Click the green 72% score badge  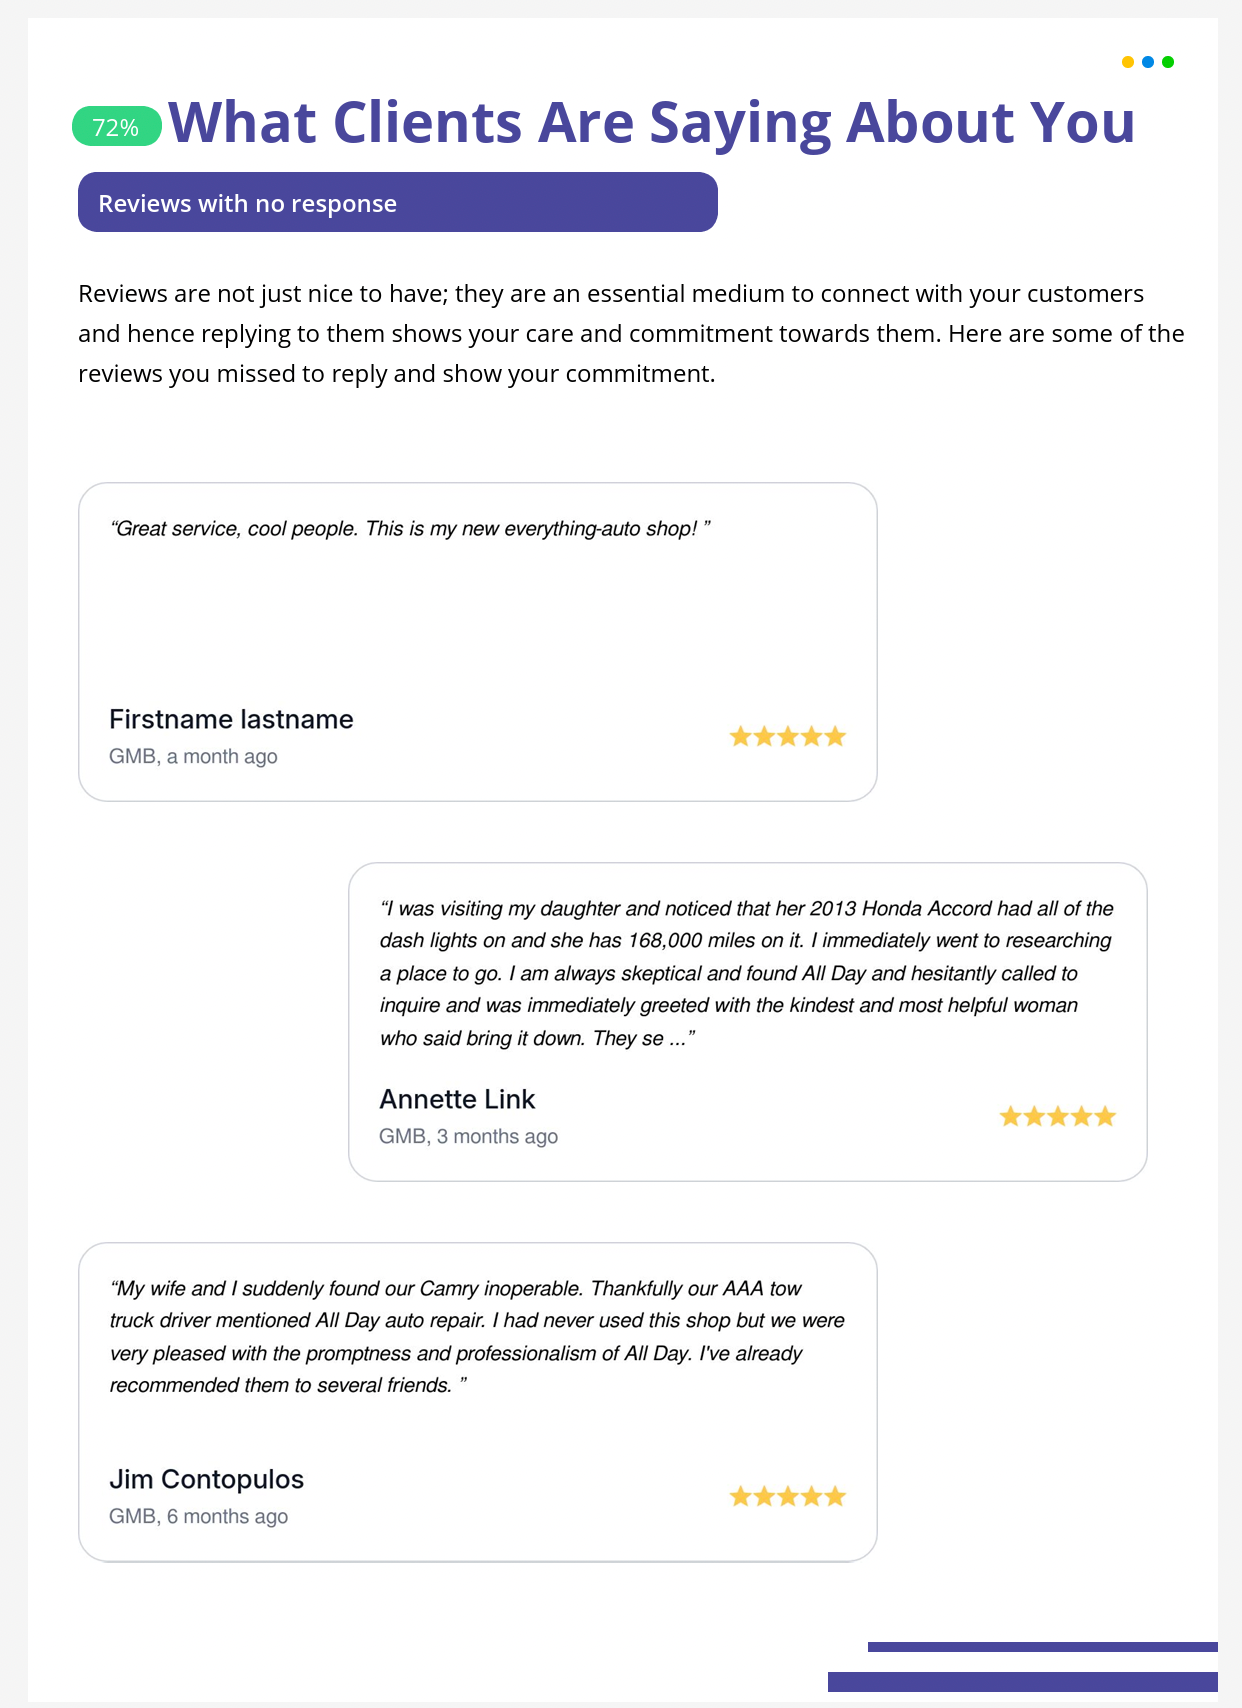pyautogui.click(x=116, y=127)
